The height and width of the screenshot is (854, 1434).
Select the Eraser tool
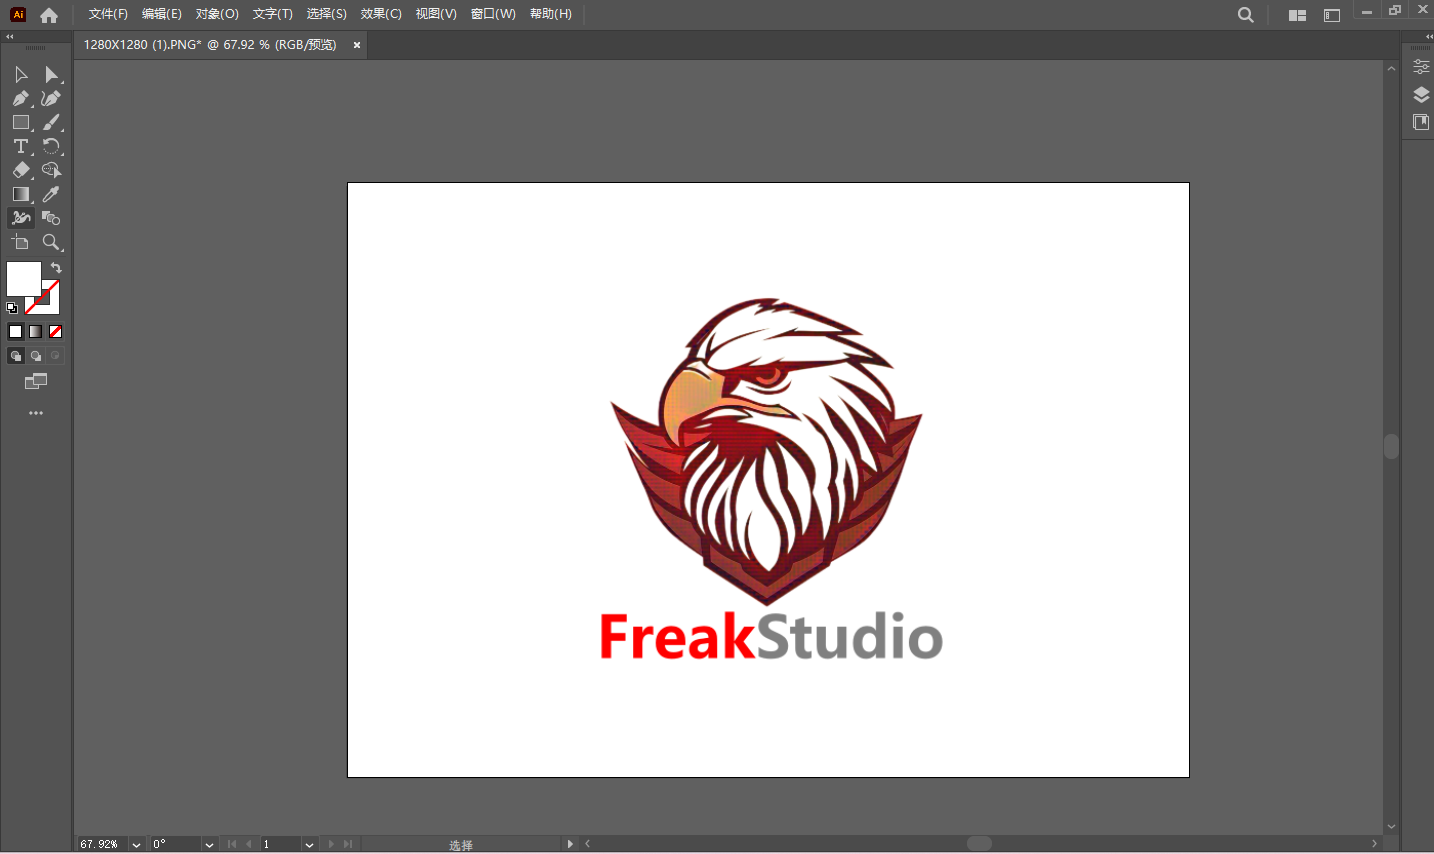pyautogui.click(x=21, y=170)
